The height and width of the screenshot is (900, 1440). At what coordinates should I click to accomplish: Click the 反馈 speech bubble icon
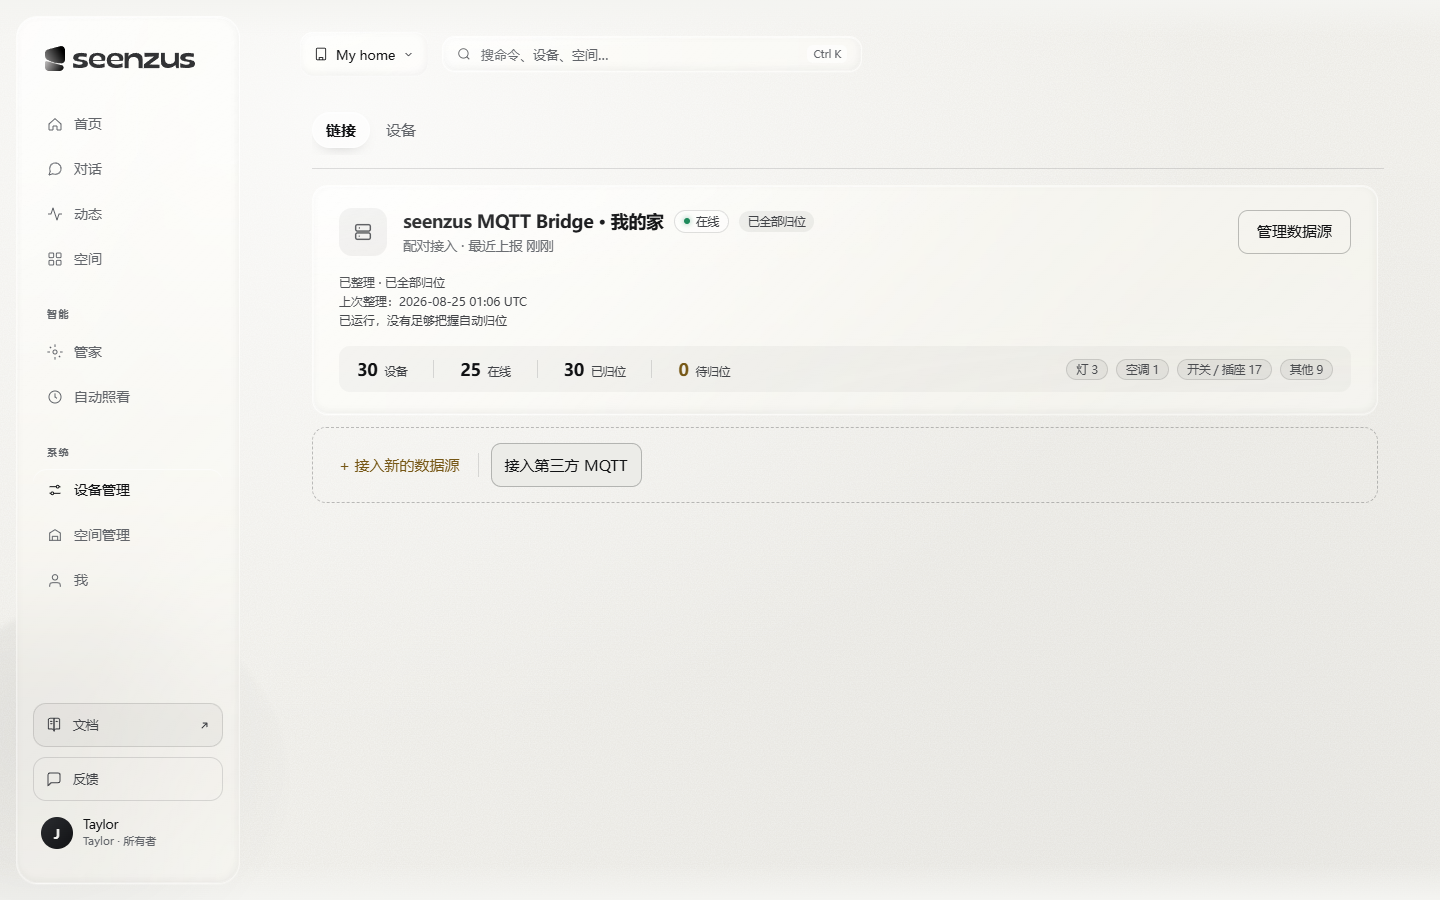54,779
